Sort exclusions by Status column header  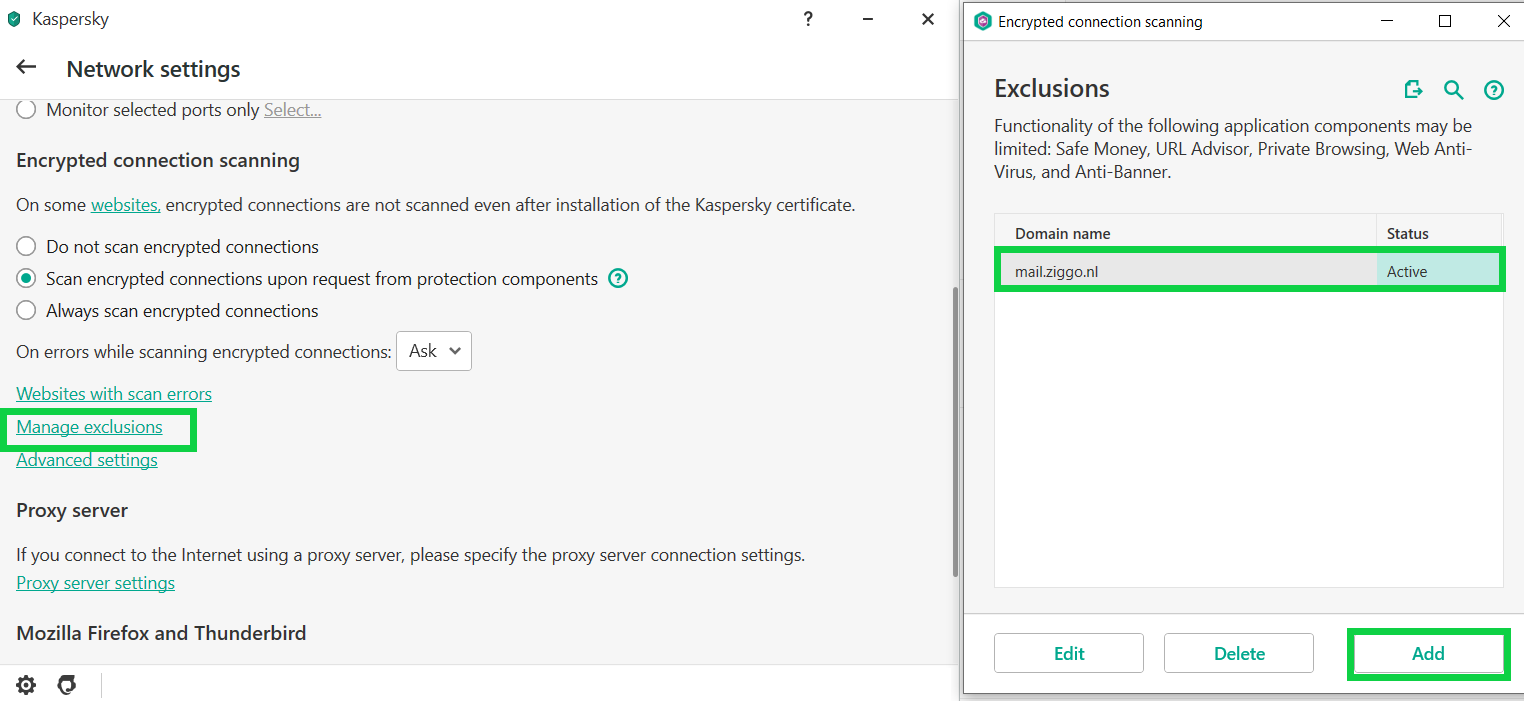1438,234
